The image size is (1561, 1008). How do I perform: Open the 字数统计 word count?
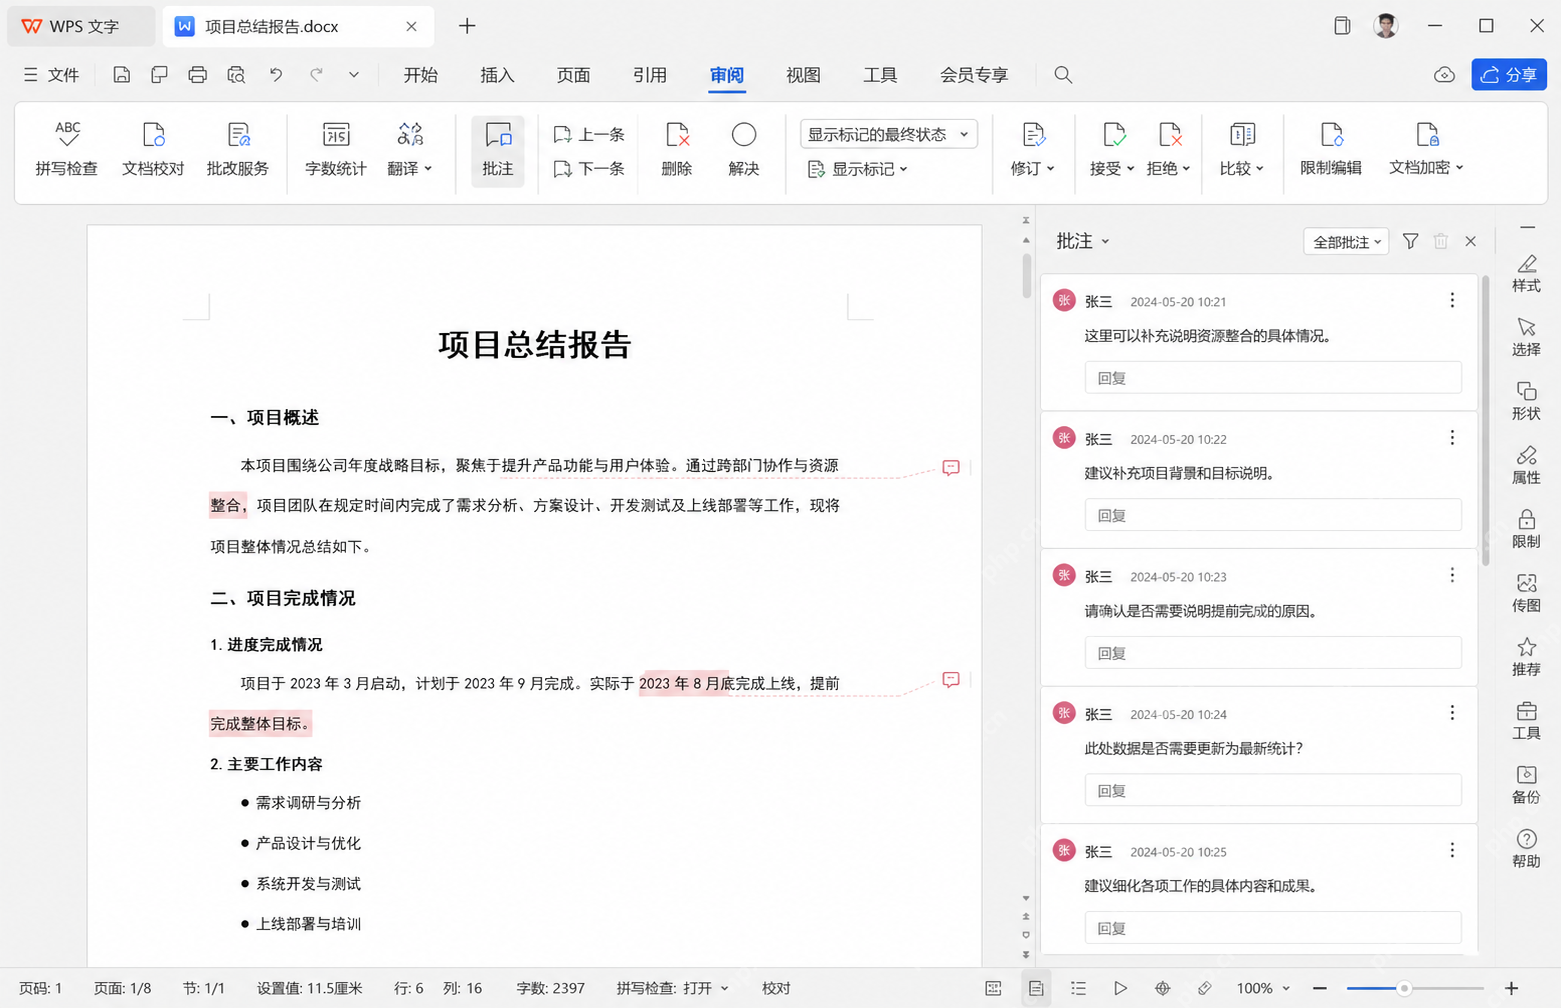(x=336, y=149)
